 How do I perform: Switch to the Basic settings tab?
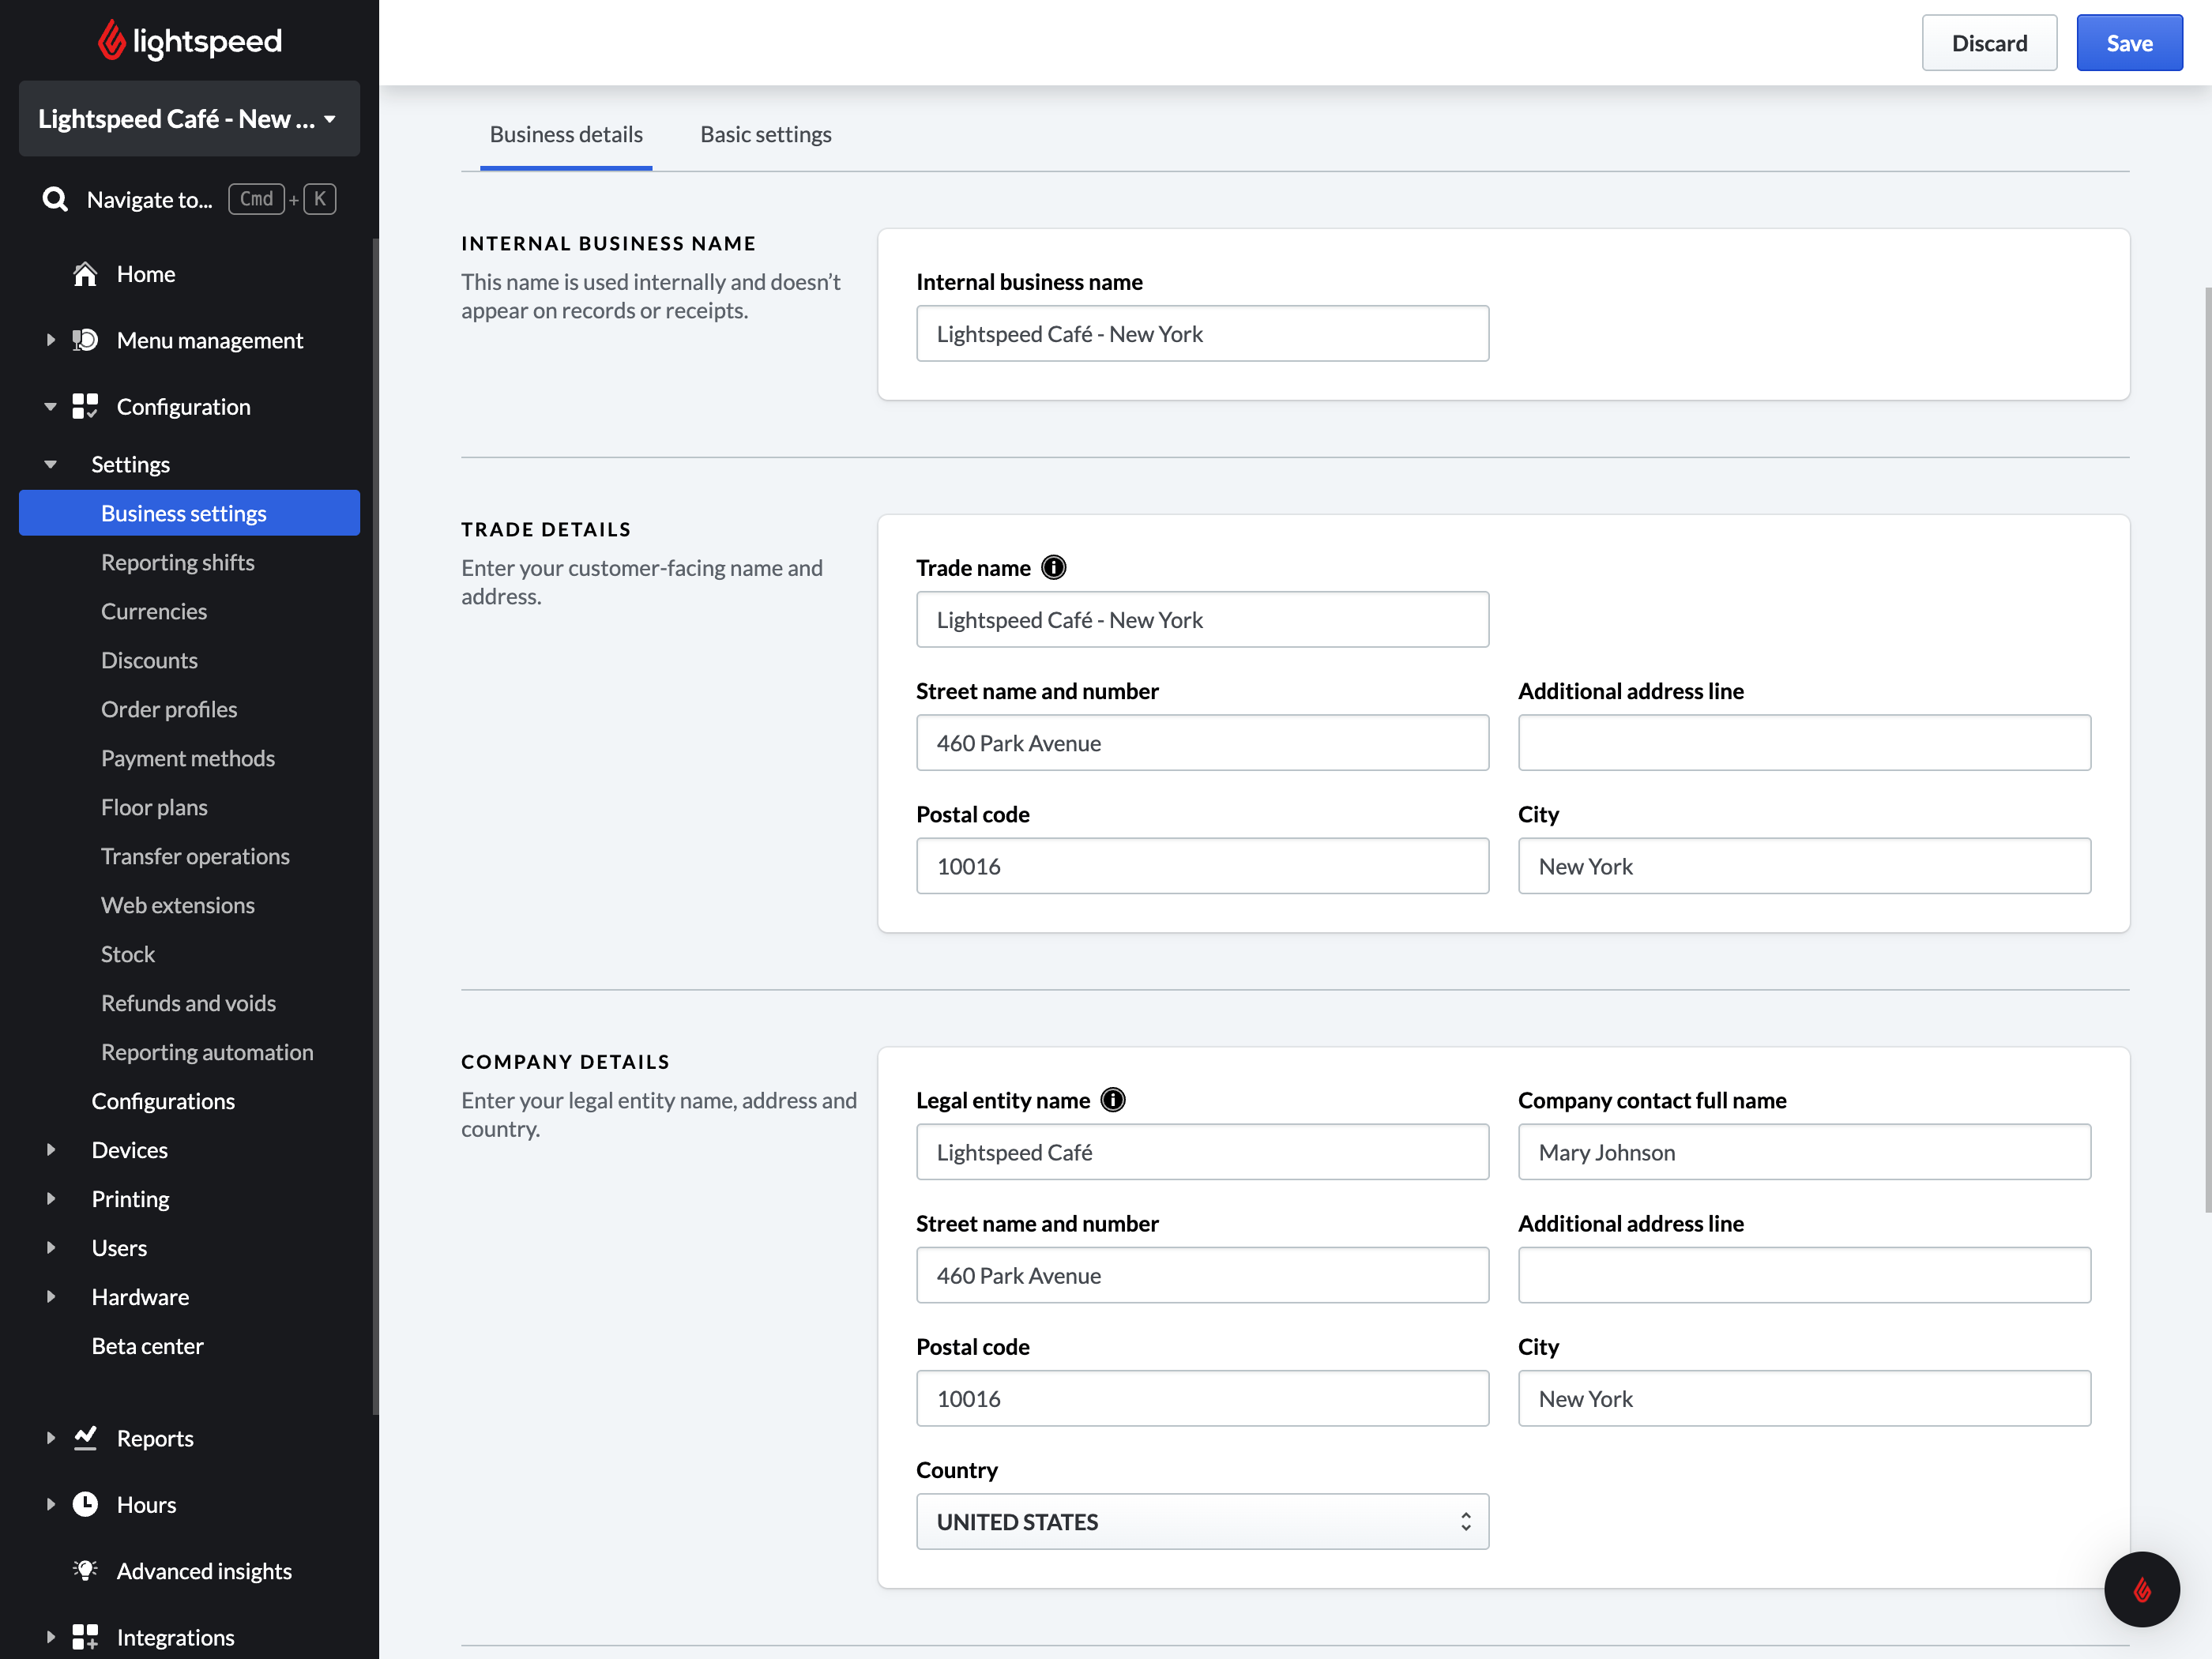765,134
